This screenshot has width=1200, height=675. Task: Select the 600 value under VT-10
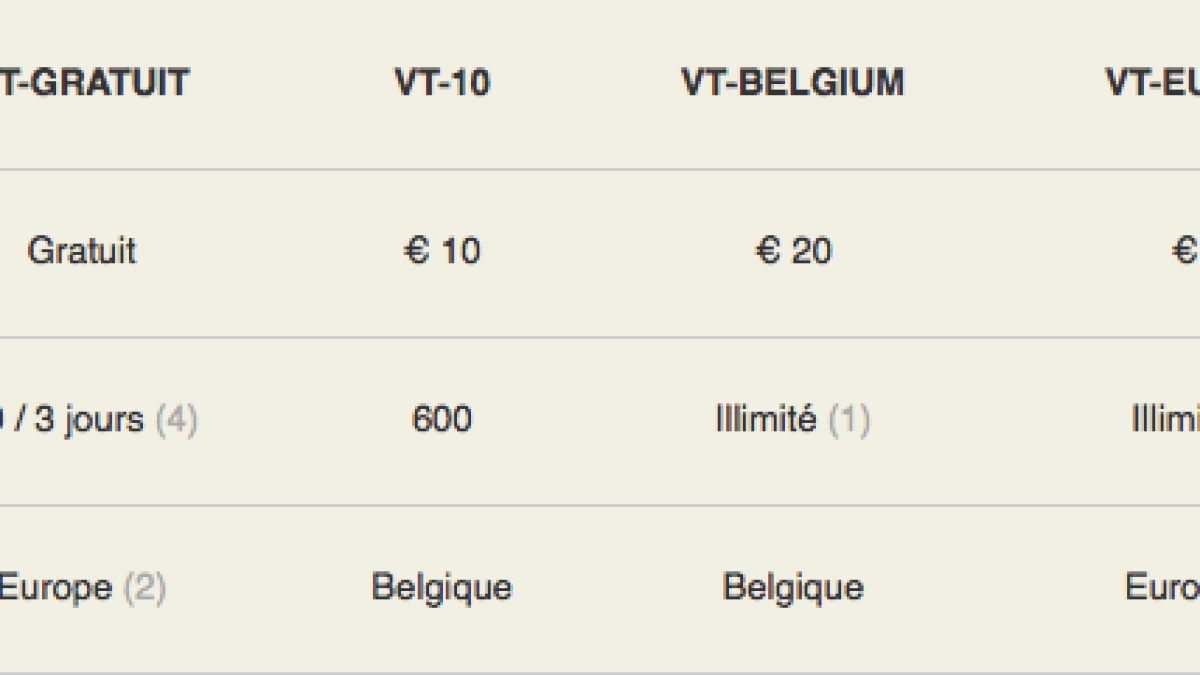(x=442, y=419)
